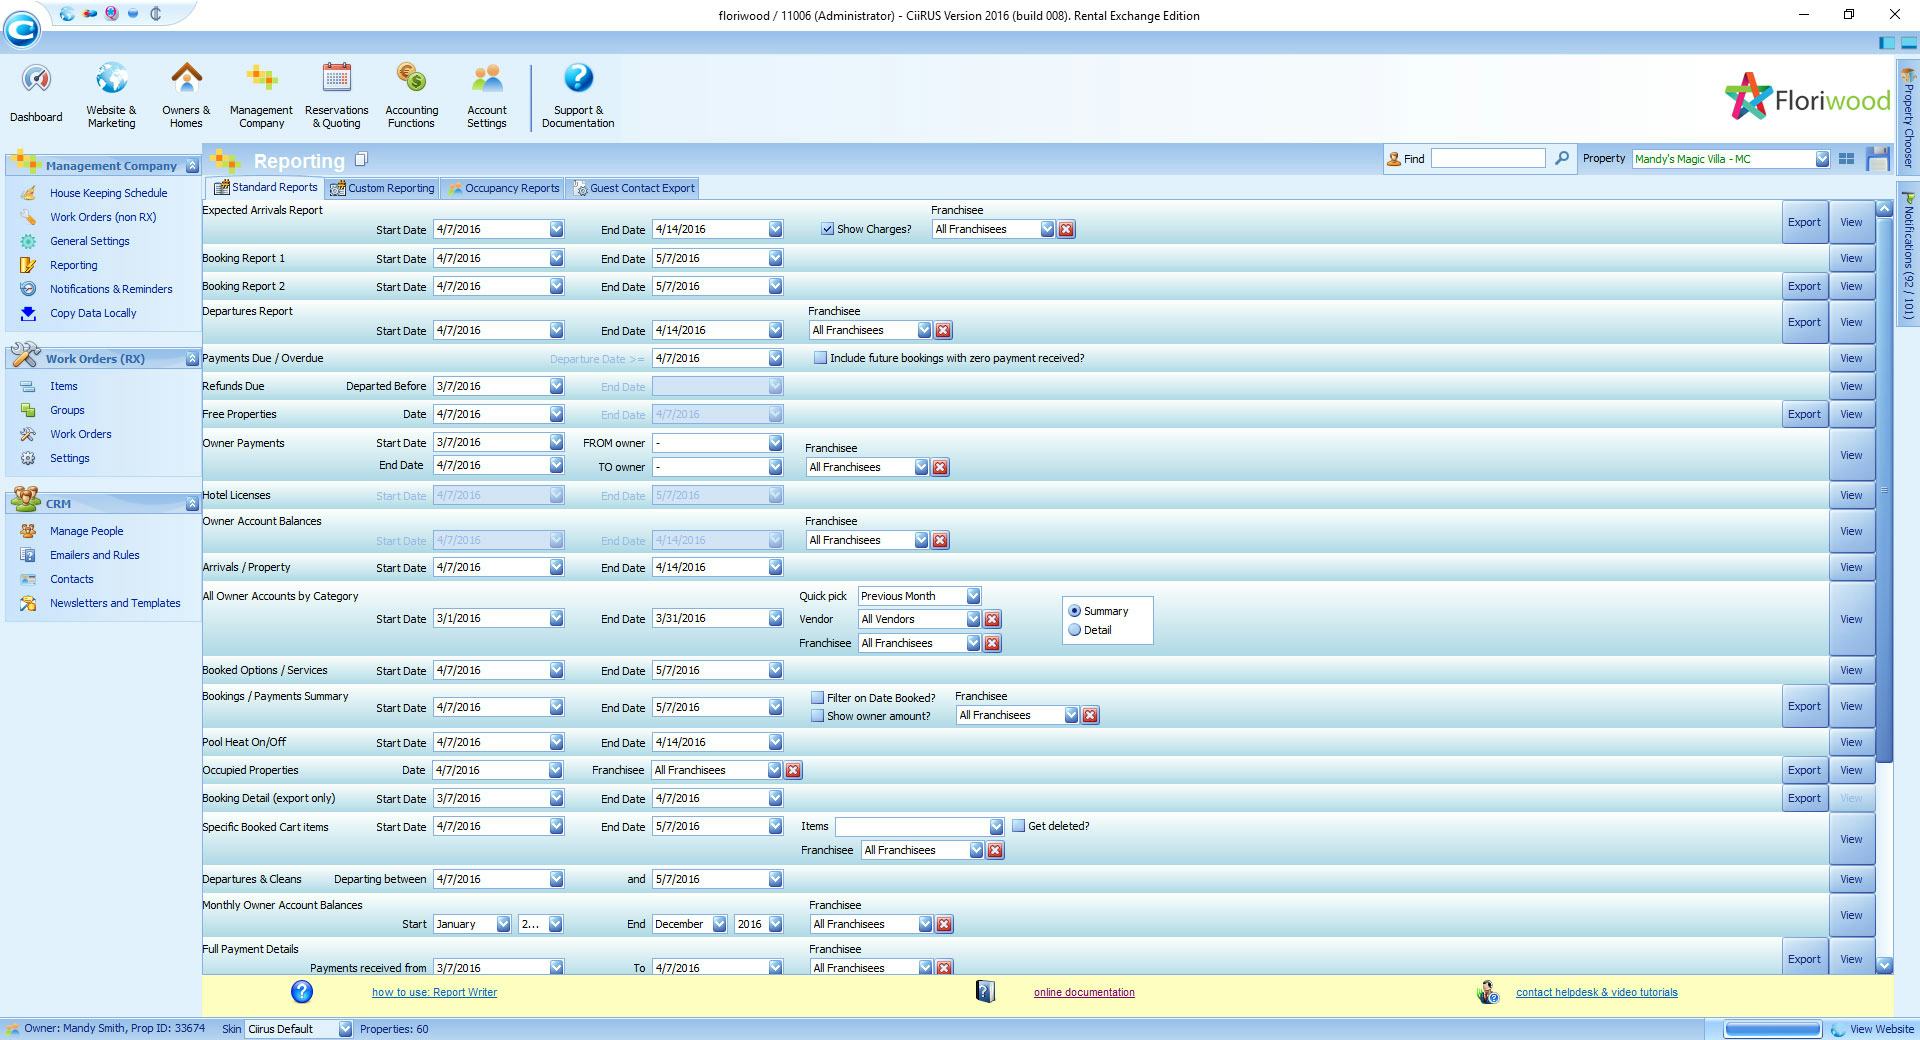Open the Accounting Functions icon
This screenshot has width=1920, height=1040.
coord(411,79)
